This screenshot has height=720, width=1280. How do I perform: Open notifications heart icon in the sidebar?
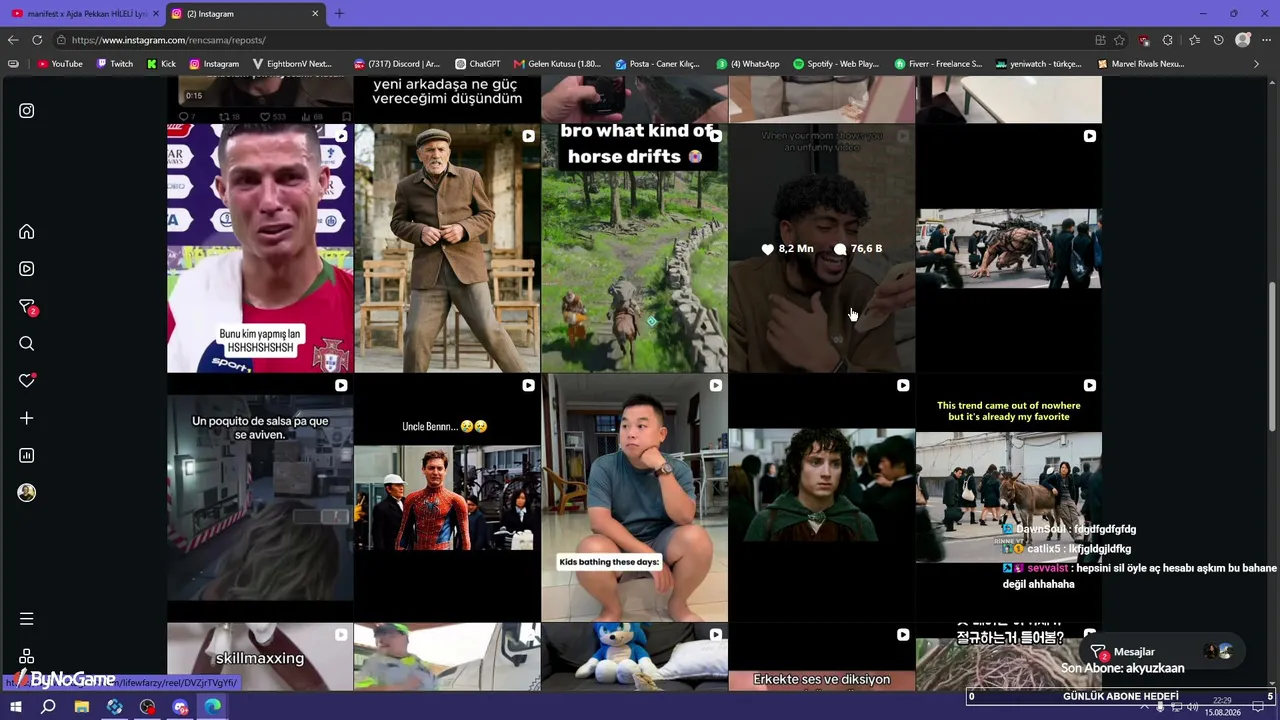pos(27,381)
